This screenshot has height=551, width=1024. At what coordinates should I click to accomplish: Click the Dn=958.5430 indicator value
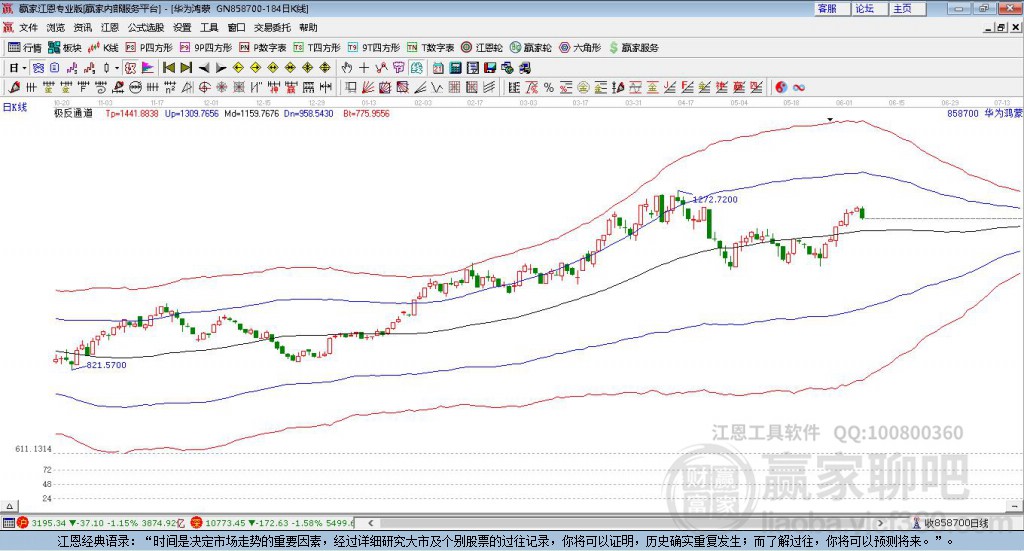[x=308, y=113]
